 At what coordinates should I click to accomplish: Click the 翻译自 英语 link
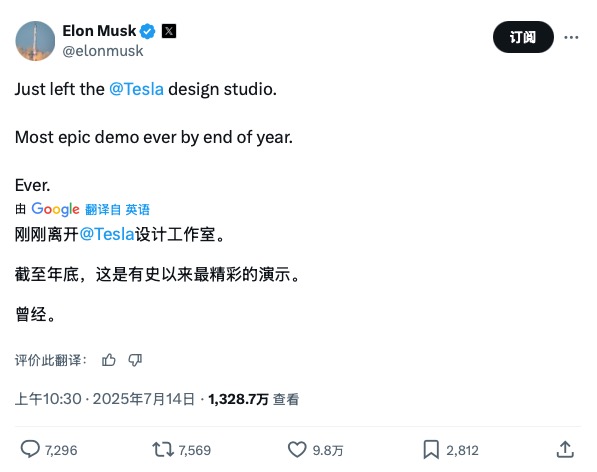[x=117, y=209]
